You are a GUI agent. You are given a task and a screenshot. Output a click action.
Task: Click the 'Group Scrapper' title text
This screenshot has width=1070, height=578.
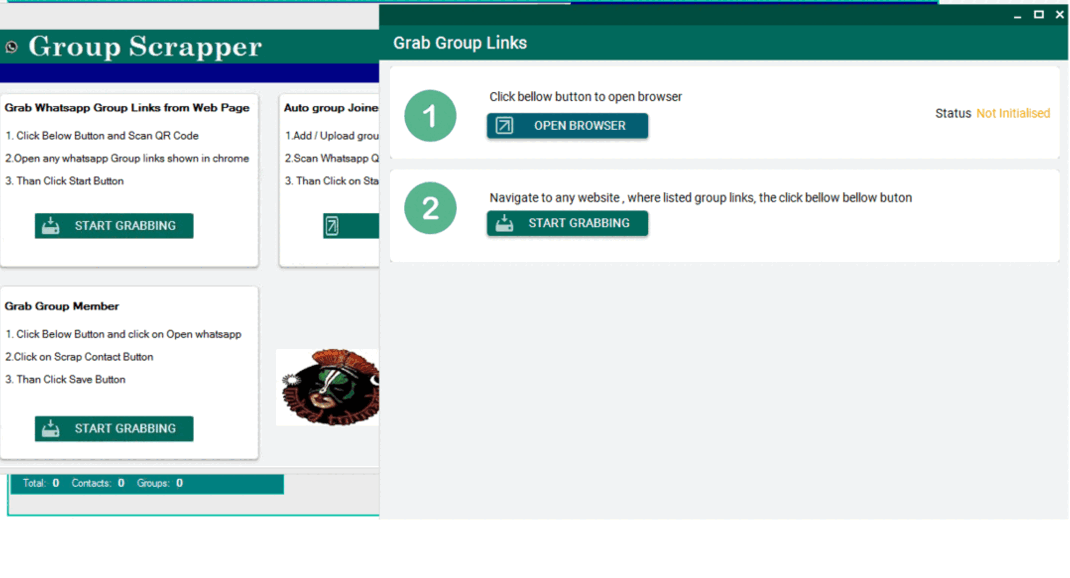[145, 46]
